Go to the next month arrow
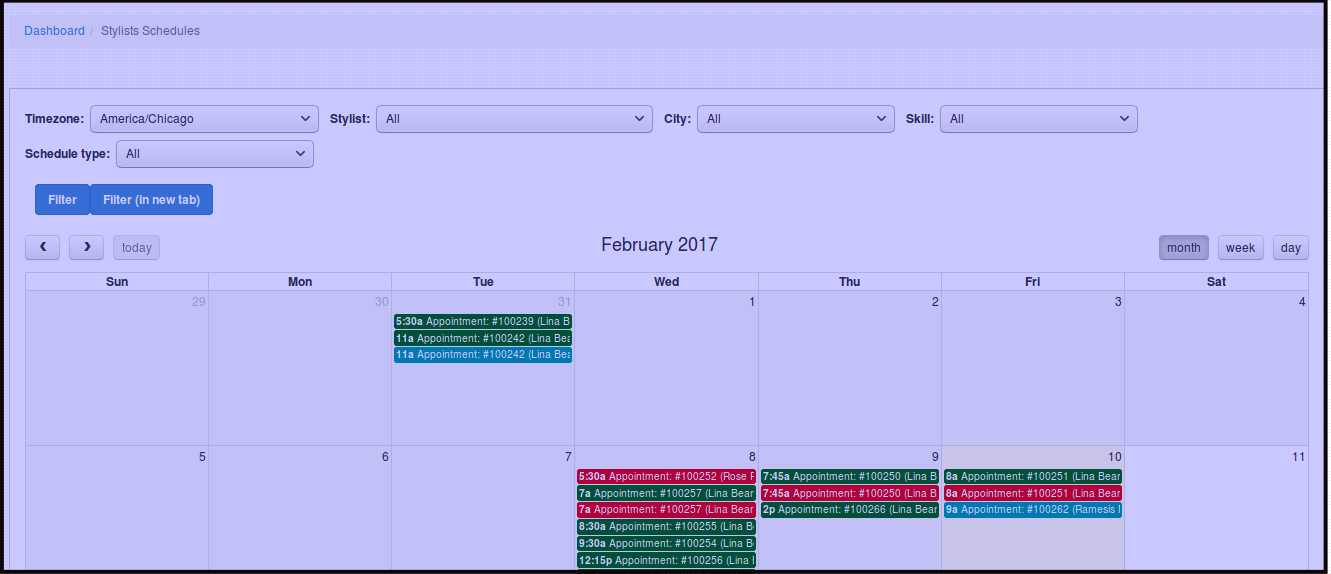 point(87,247)
